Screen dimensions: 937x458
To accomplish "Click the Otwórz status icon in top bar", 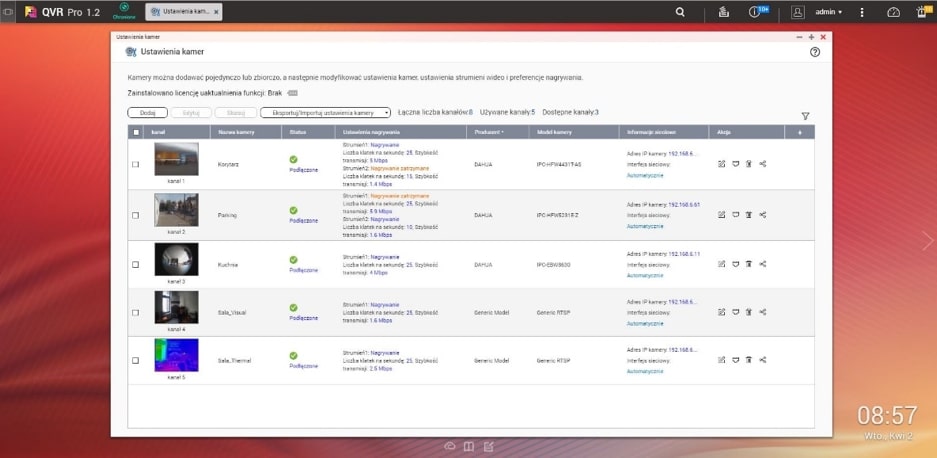I will pyautogui.click(x=124, y=11).
